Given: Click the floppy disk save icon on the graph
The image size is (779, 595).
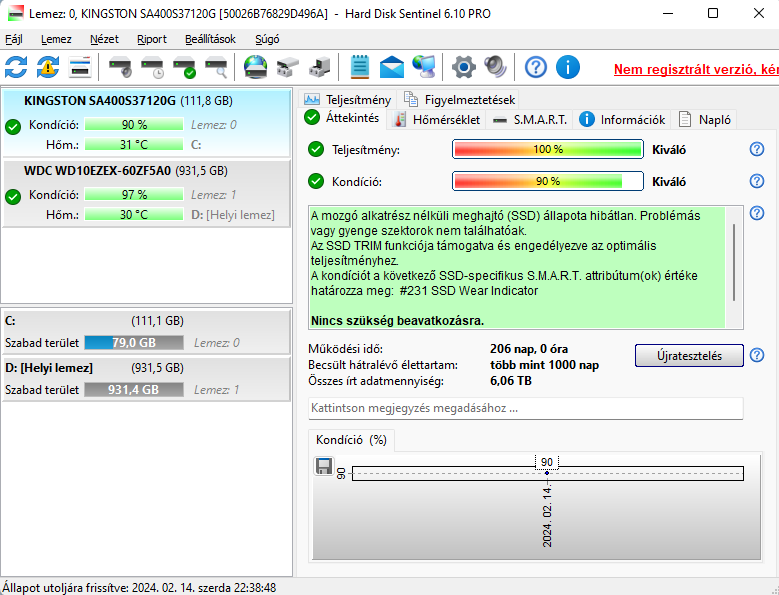Looking at the screenshot, I should pos(324,466).
